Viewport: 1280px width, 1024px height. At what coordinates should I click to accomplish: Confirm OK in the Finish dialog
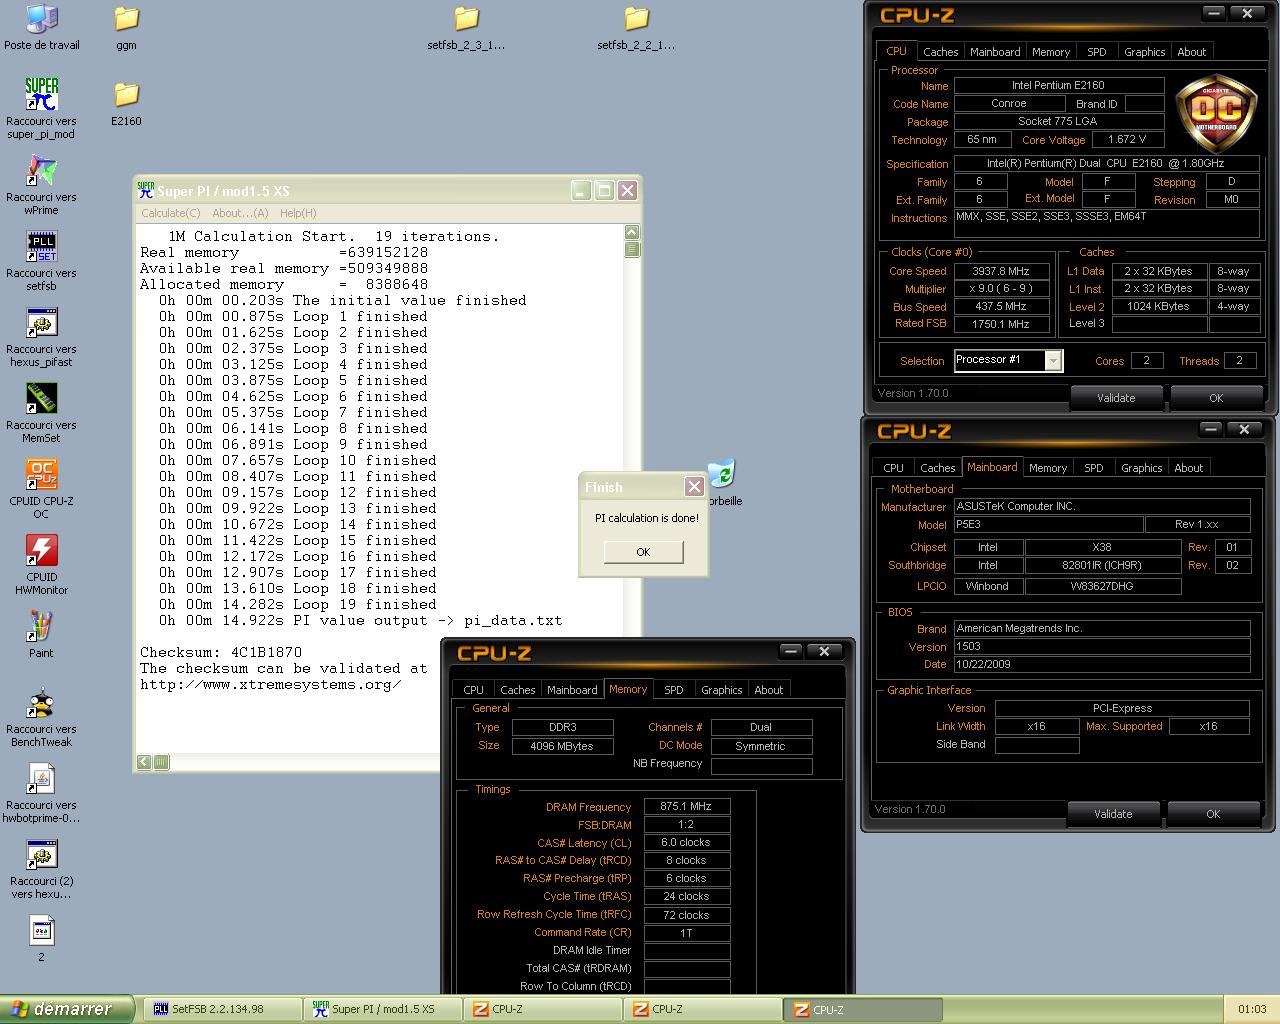(x=643, y=552)
